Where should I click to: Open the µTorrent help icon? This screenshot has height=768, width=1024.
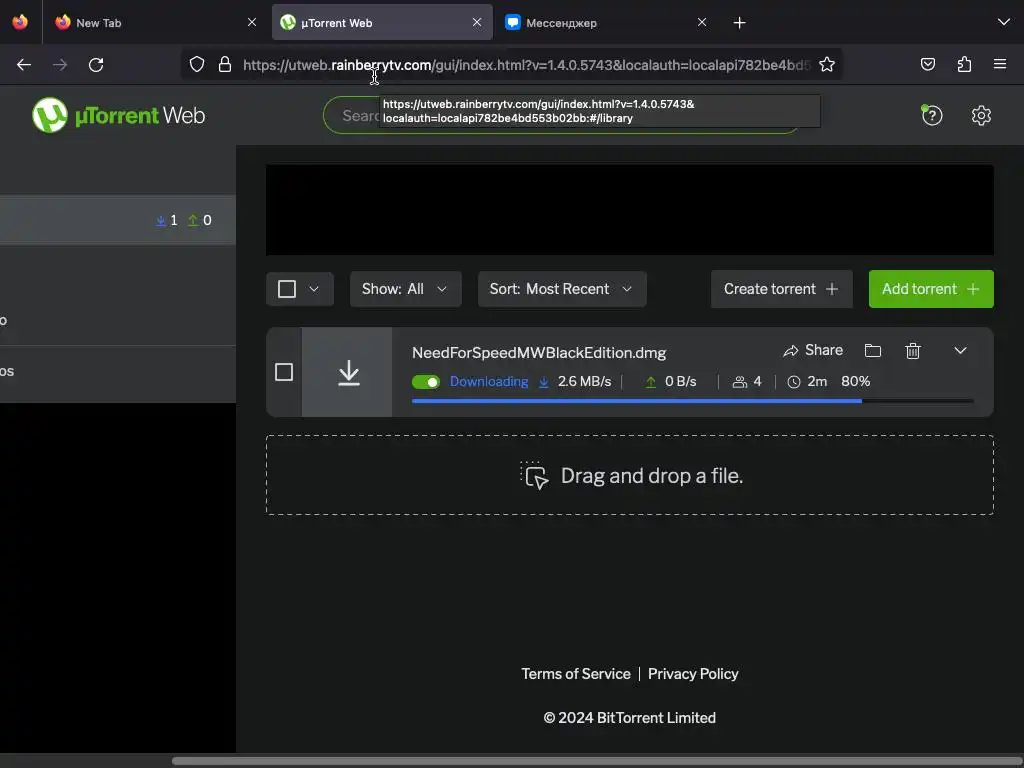click(932, 116)
